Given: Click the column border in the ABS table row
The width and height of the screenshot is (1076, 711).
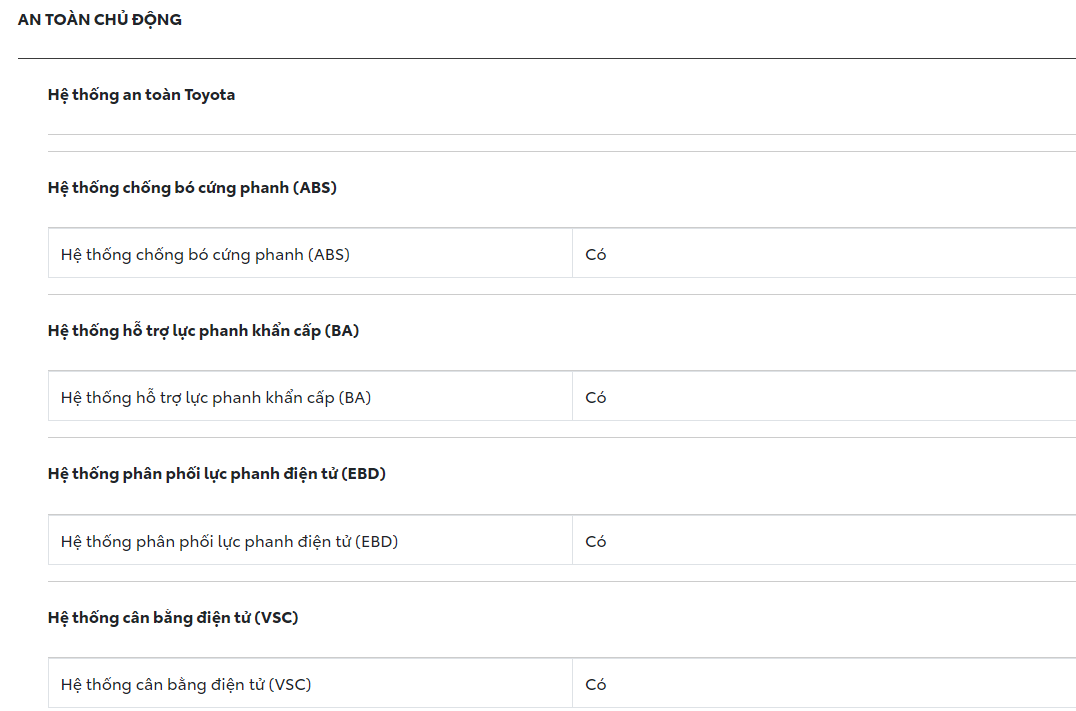Looking at the screenshot, I should click(573, 254).
